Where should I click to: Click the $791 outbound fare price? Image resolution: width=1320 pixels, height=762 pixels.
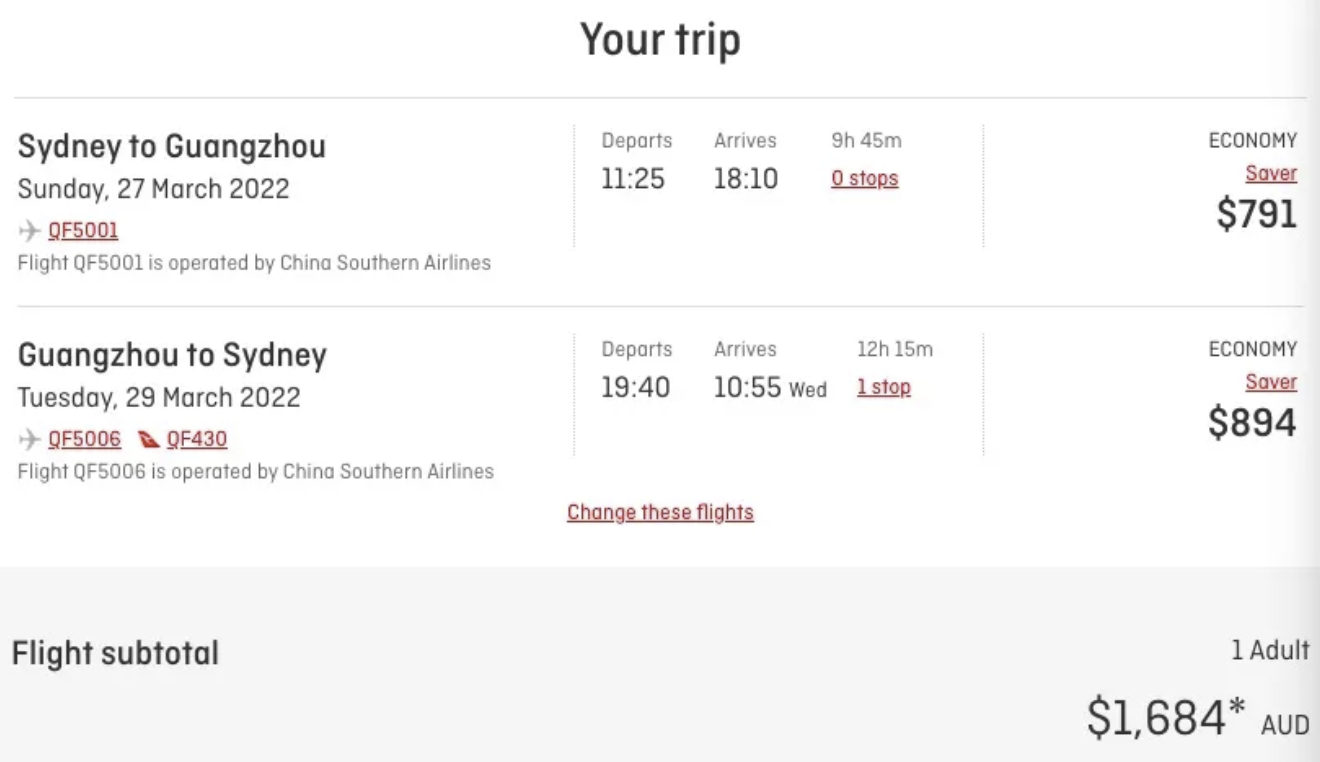(1257, 213)
